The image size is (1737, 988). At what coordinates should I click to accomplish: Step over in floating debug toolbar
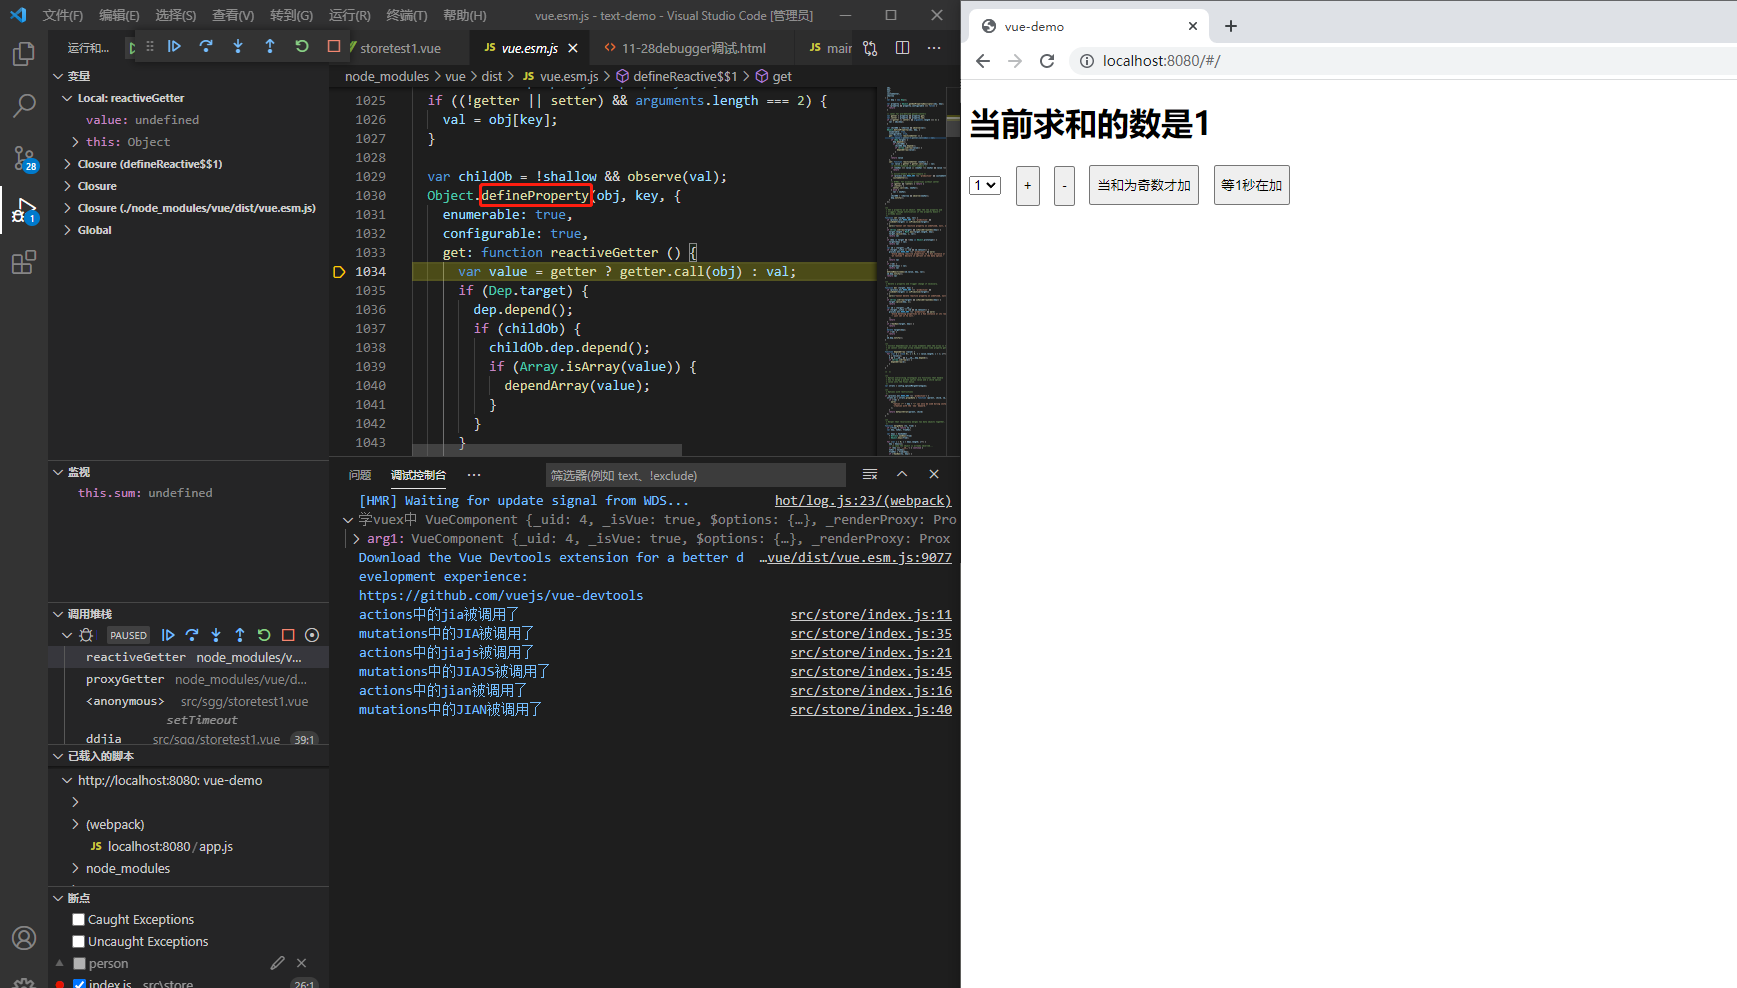point(206,46)
